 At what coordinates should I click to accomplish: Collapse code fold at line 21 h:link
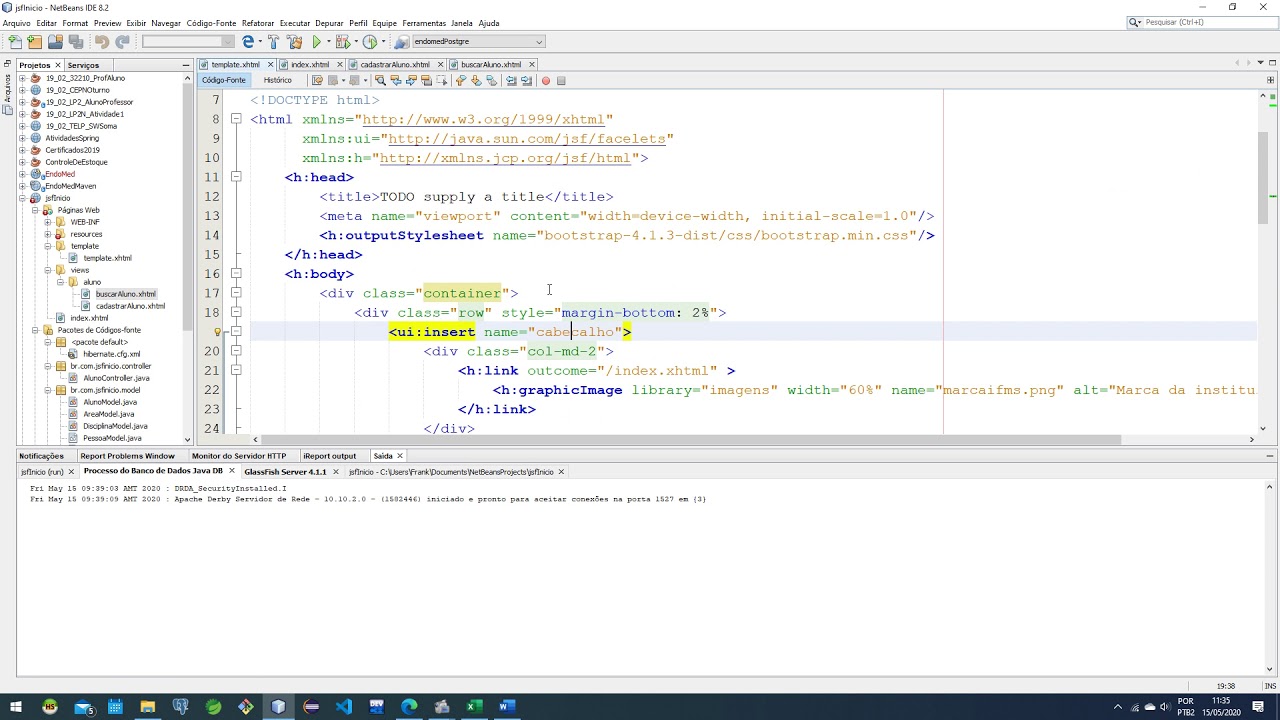(236, 370)
